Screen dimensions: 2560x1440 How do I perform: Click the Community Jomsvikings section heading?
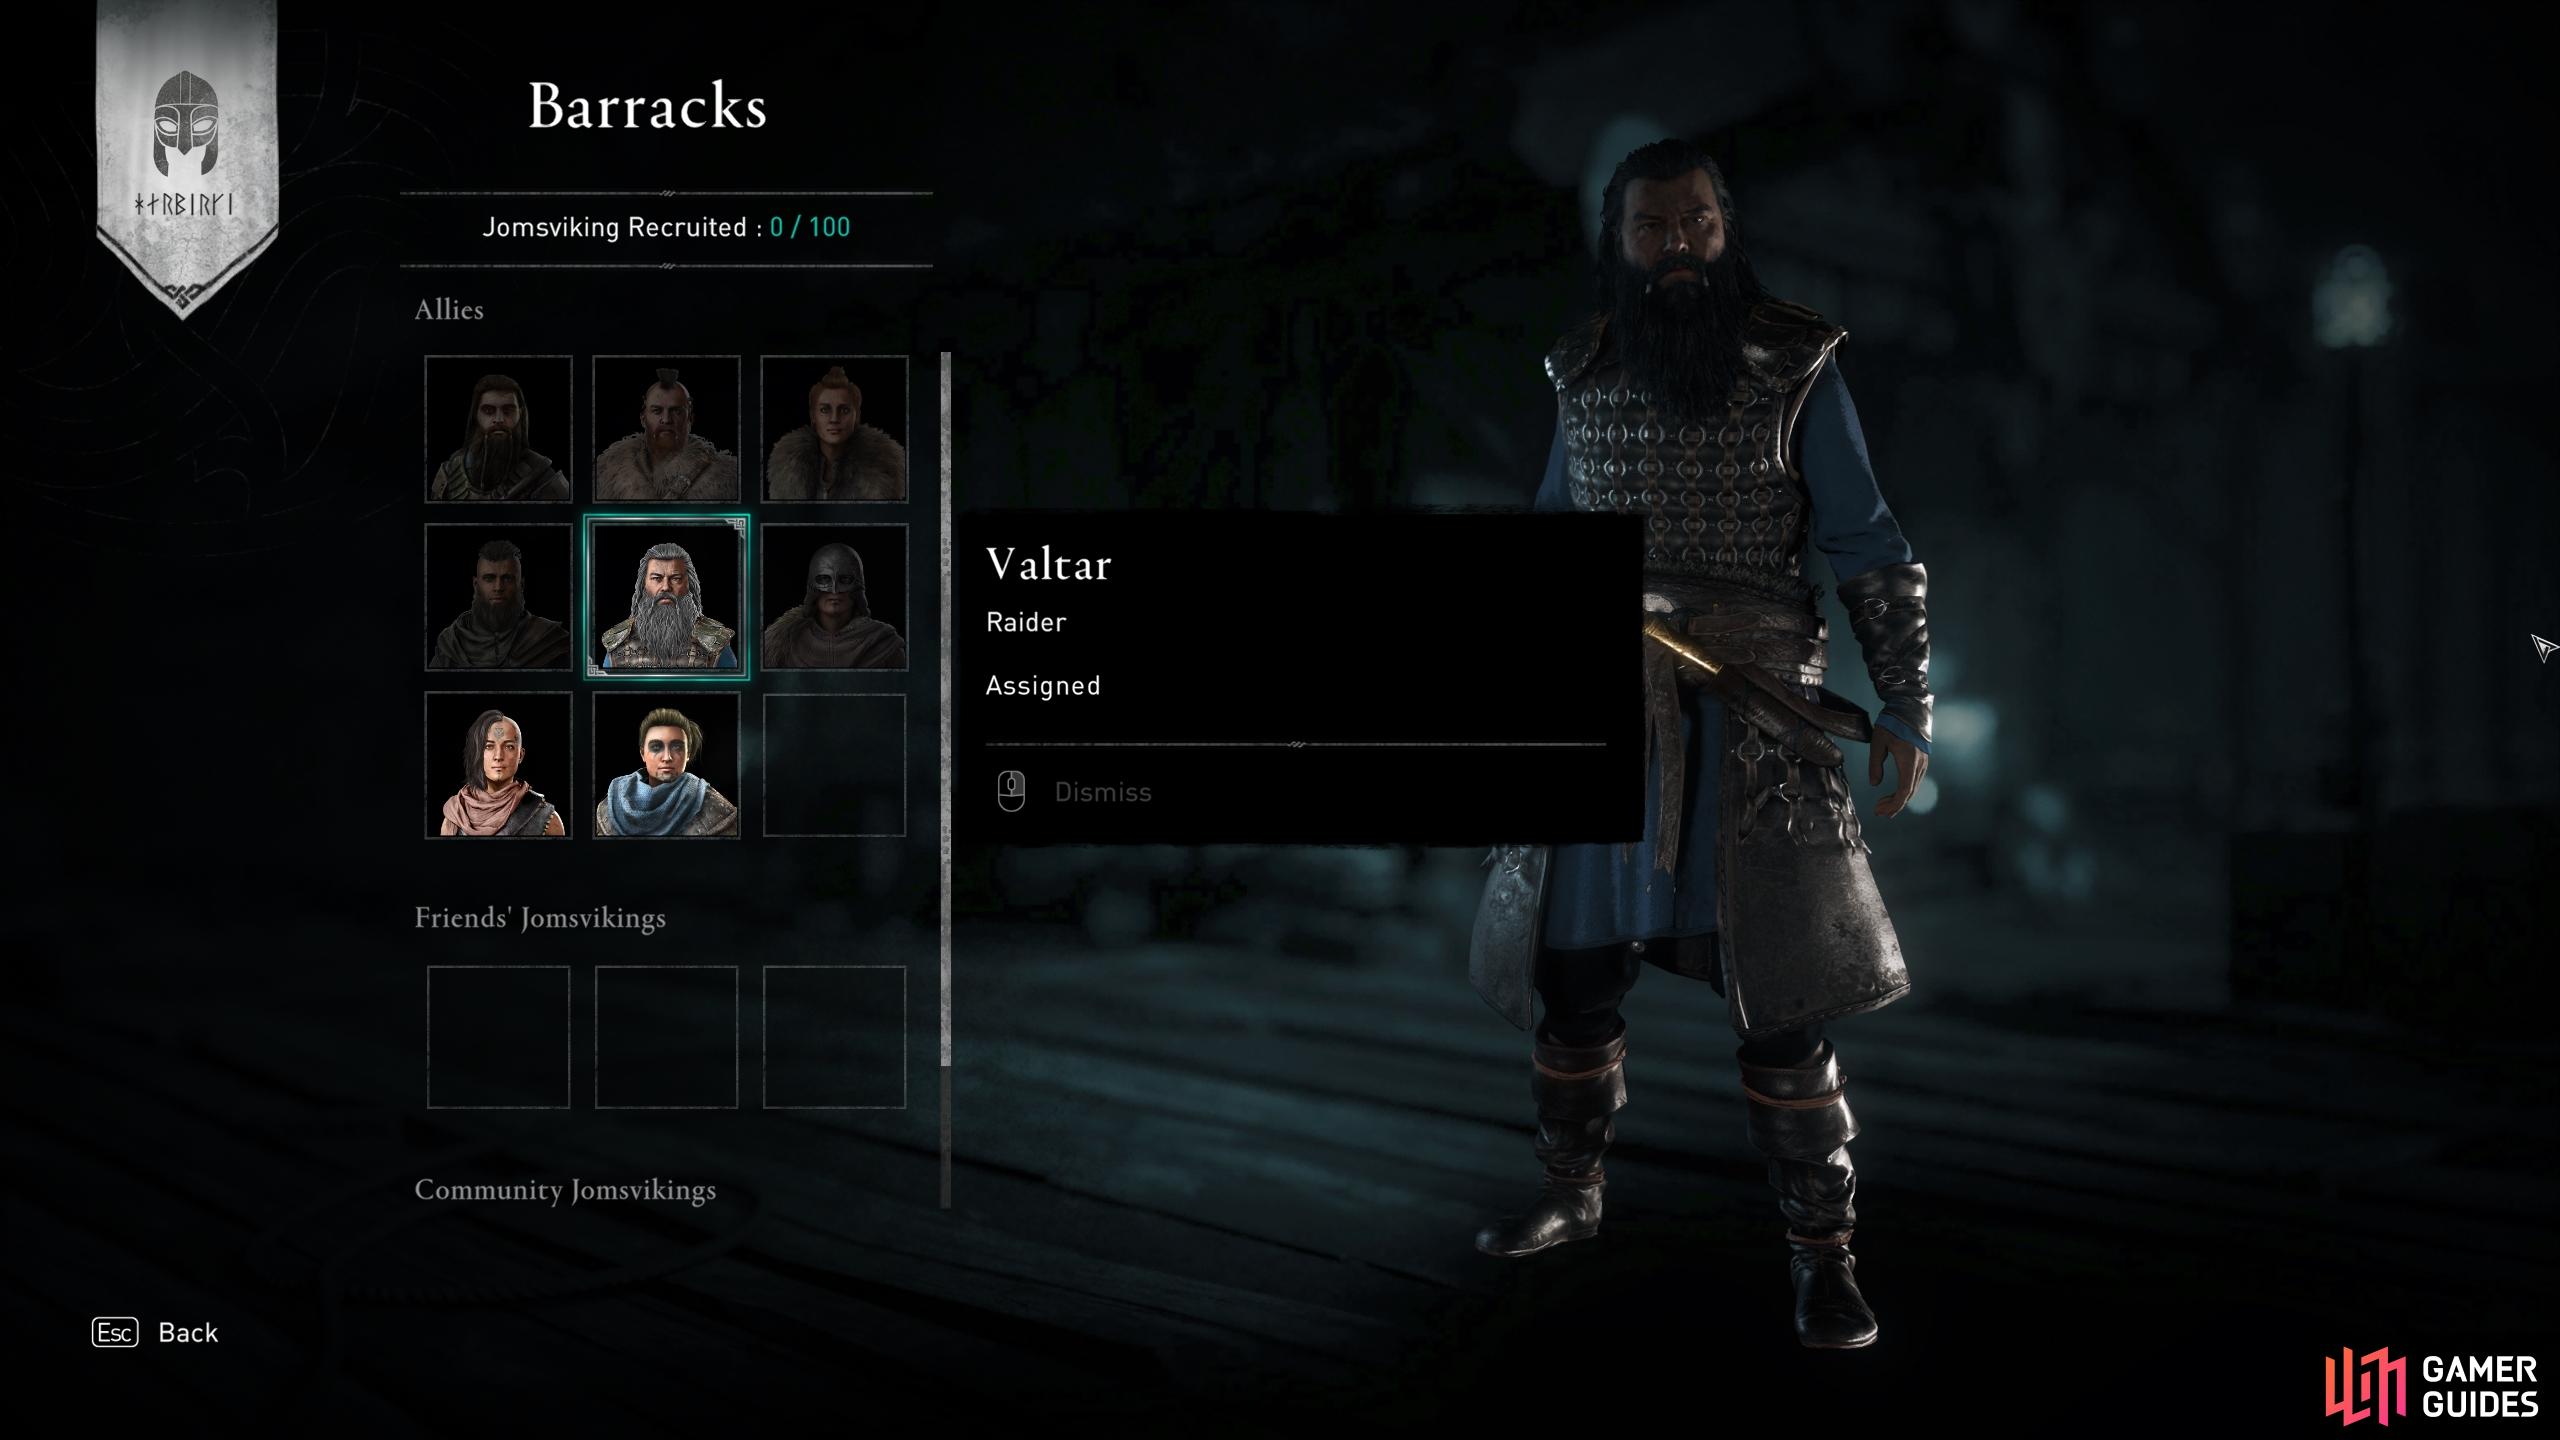565,1190
